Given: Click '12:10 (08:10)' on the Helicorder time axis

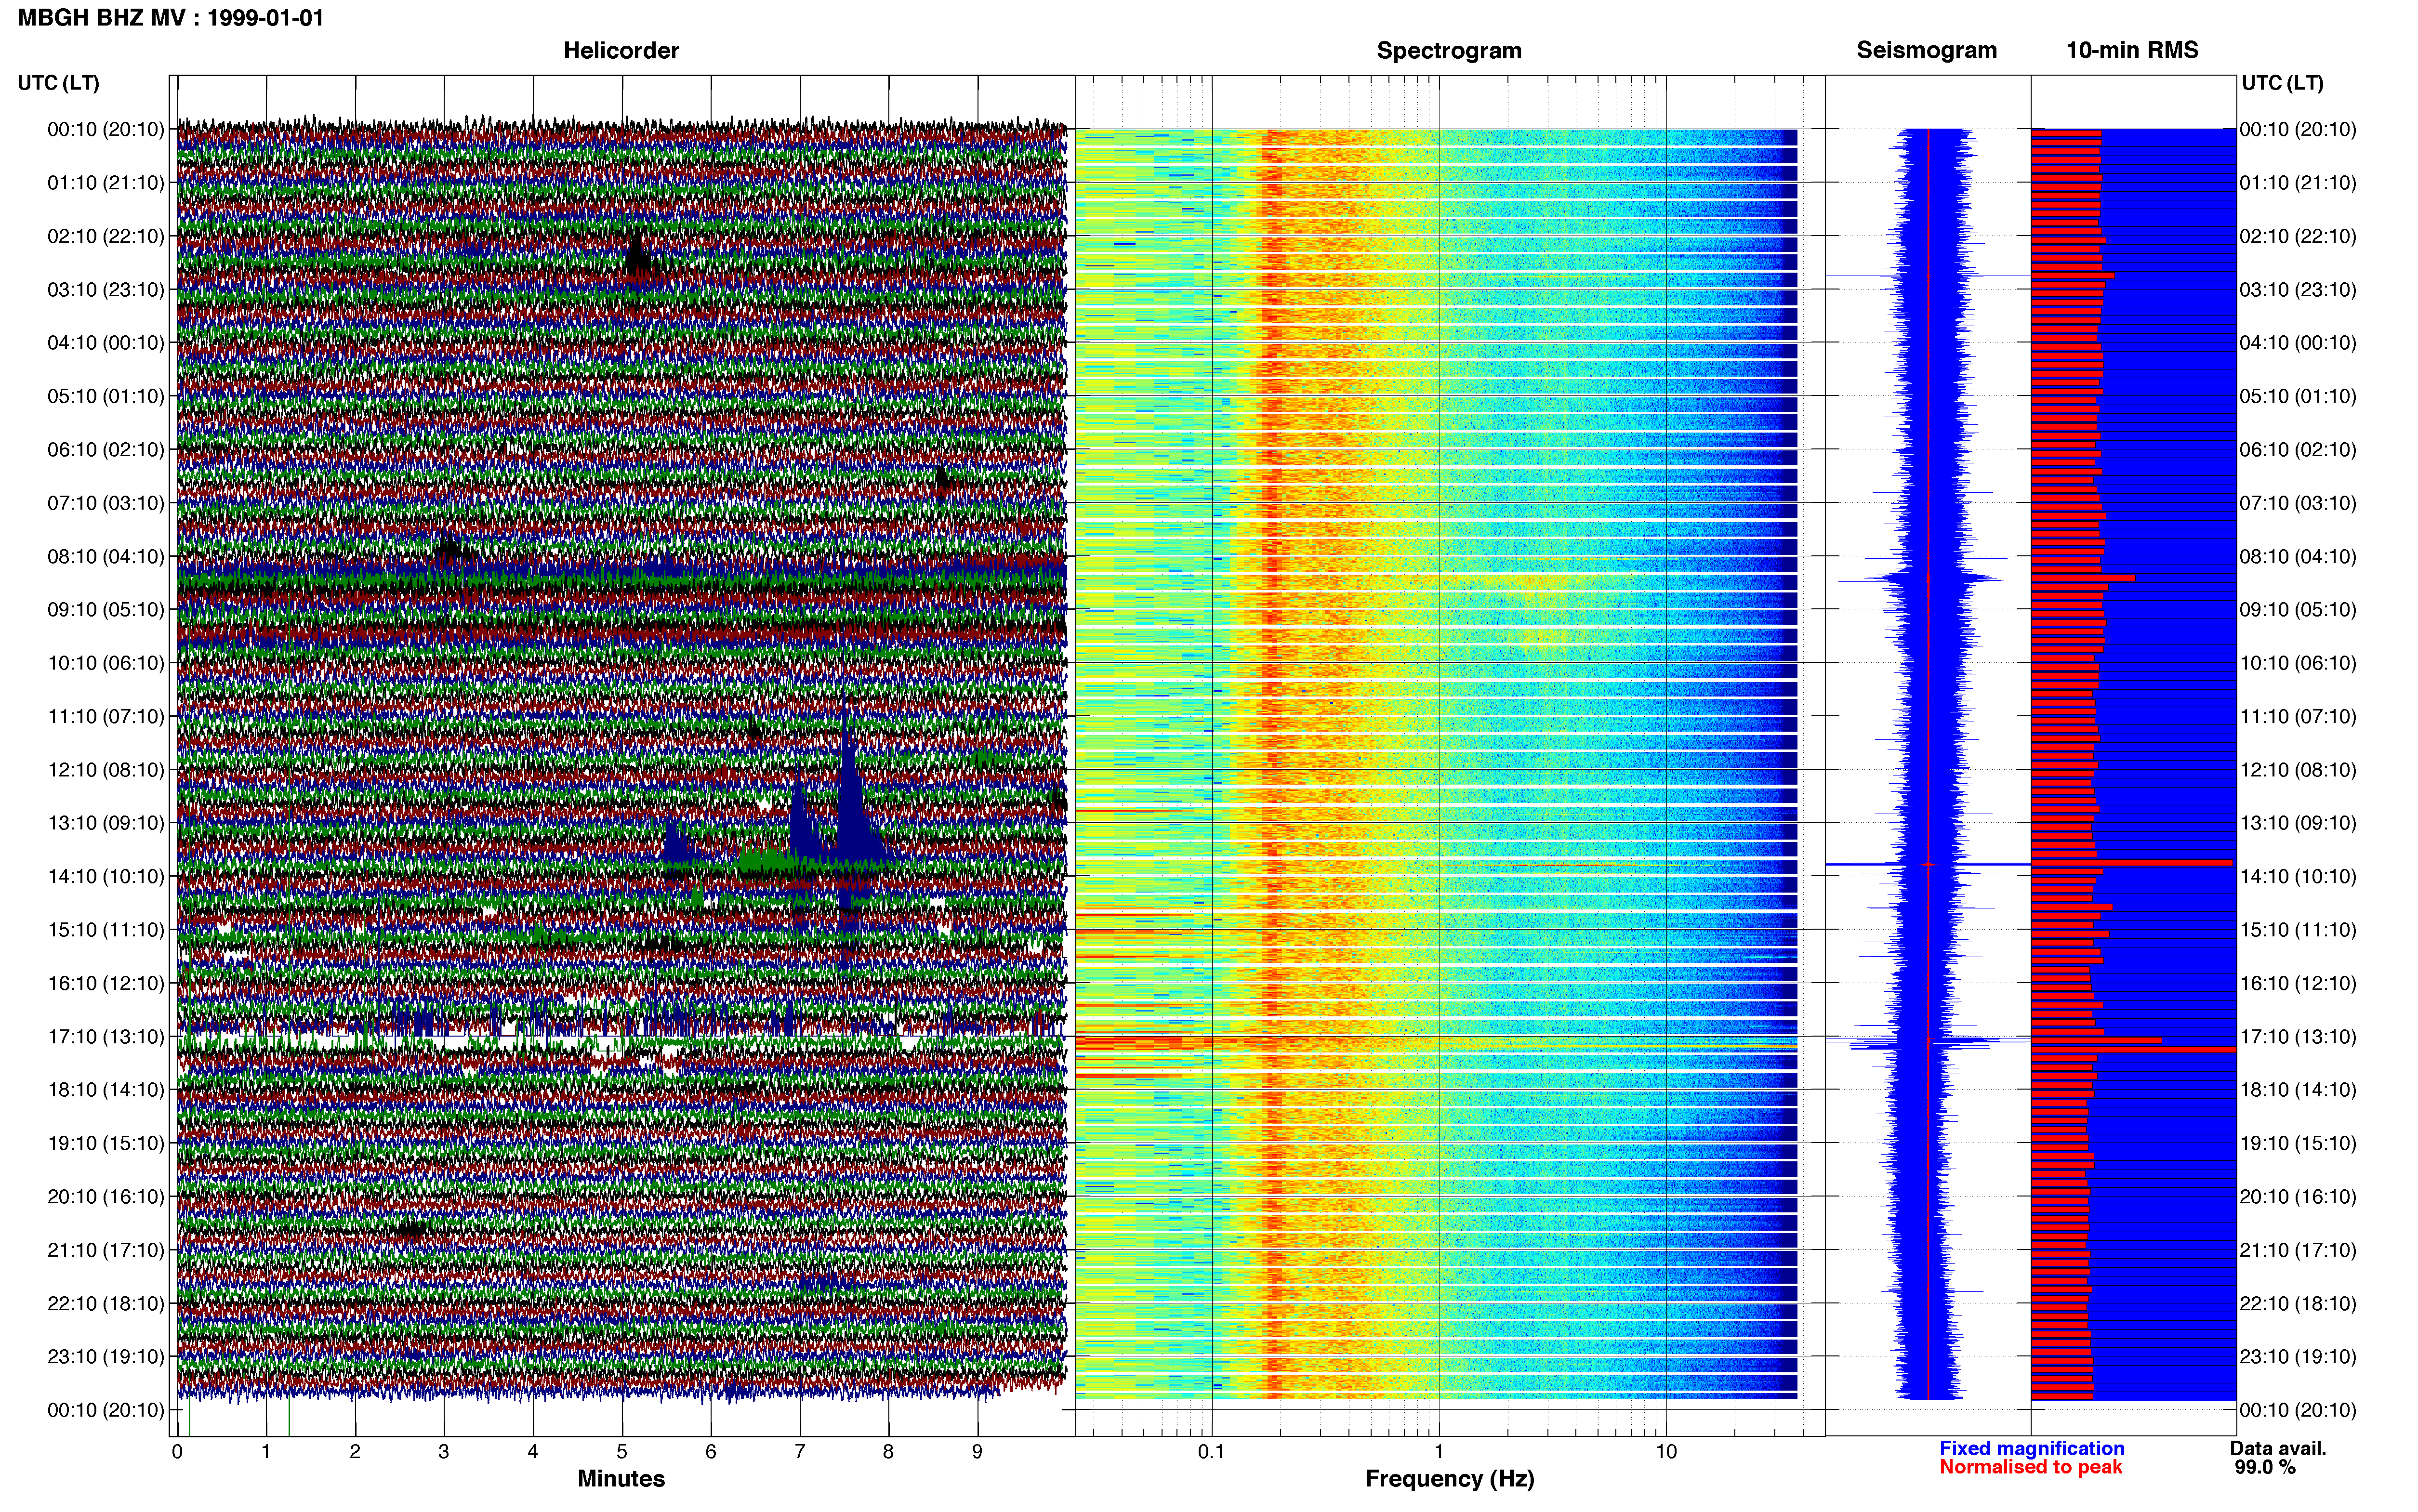Looking at the screenshot, I should click(106, 770).
